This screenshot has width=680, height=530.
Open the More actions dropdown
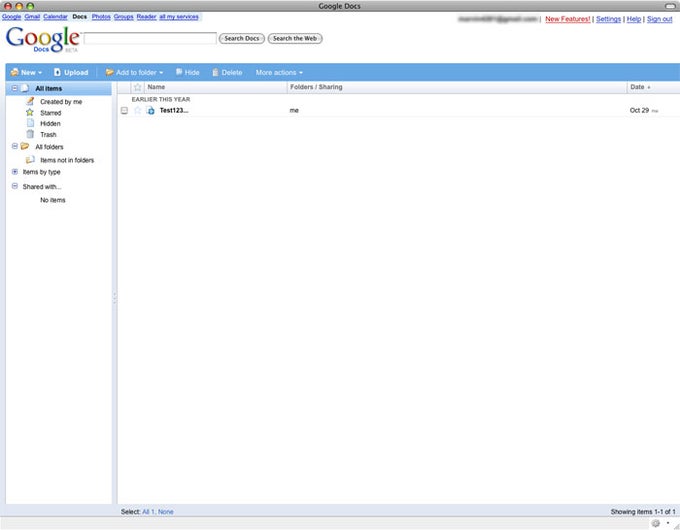(279, 72)
